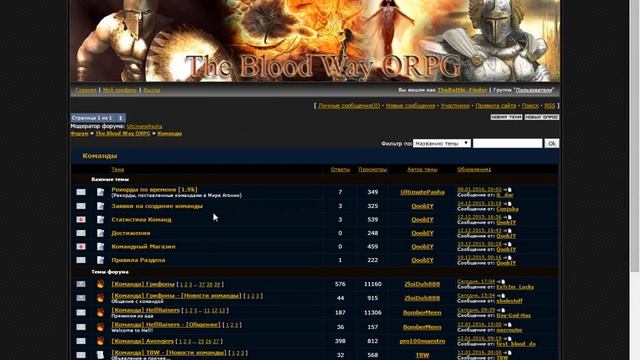Sort topics by the Обновления column
The image size is (640, 360).
pos(473,169)
